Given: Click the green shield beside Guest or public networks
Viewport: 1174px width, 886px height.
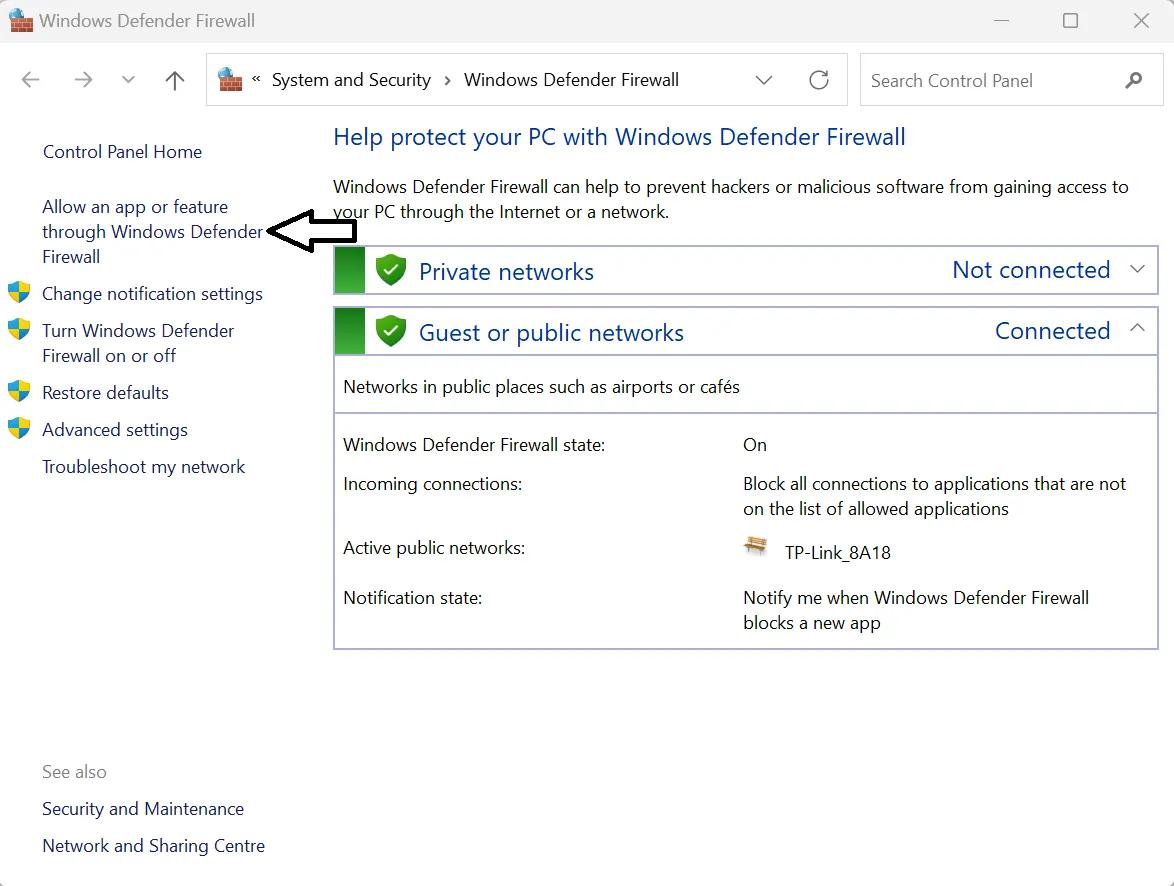Looking at the screenshot, I should click(x=391, y=331).
